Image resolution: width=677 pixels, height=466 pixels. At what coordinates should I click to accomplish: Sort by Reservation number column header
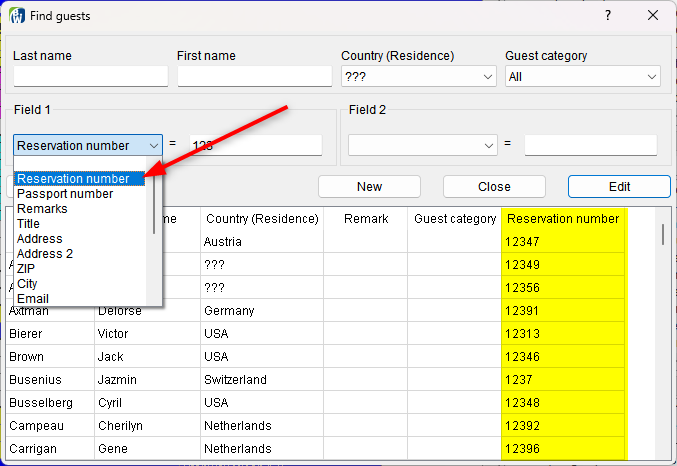tap(563, 219)
